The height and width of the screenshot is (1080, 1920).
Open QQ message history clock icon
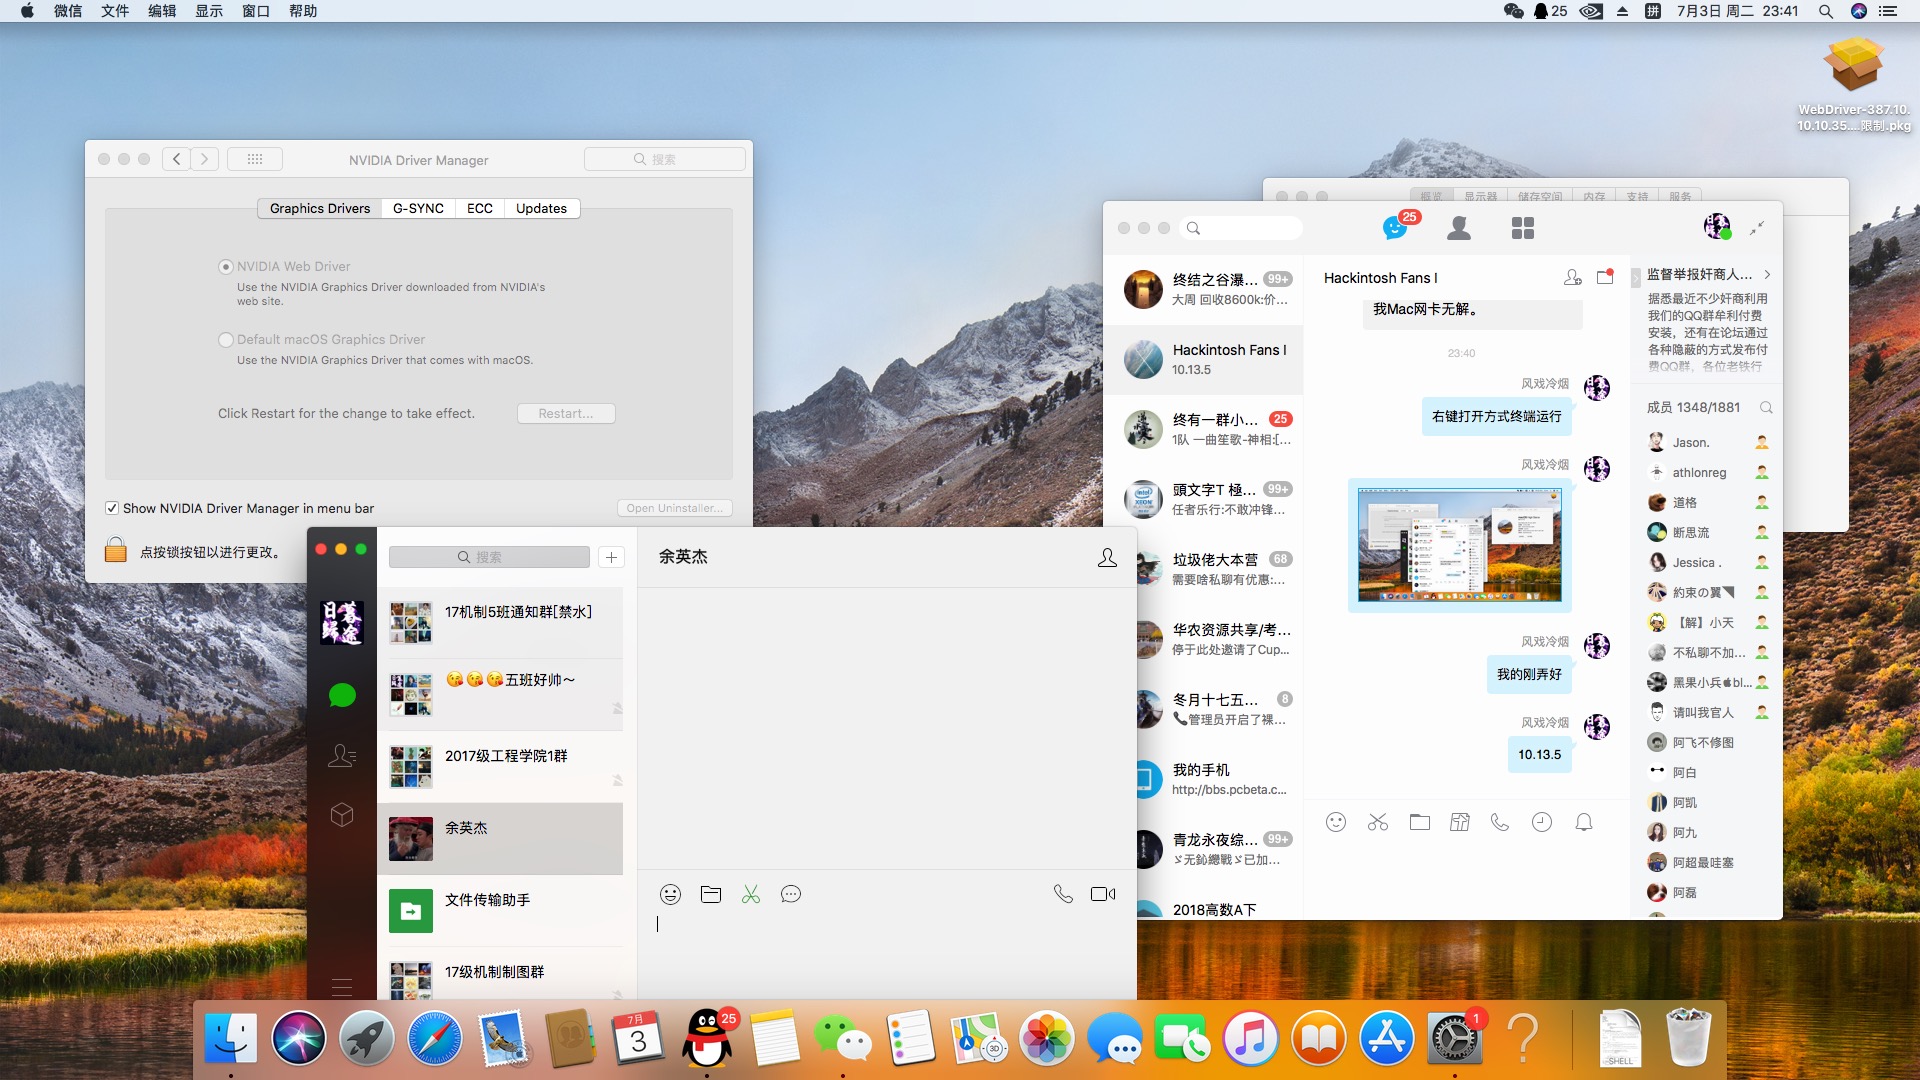(1542, 822)
